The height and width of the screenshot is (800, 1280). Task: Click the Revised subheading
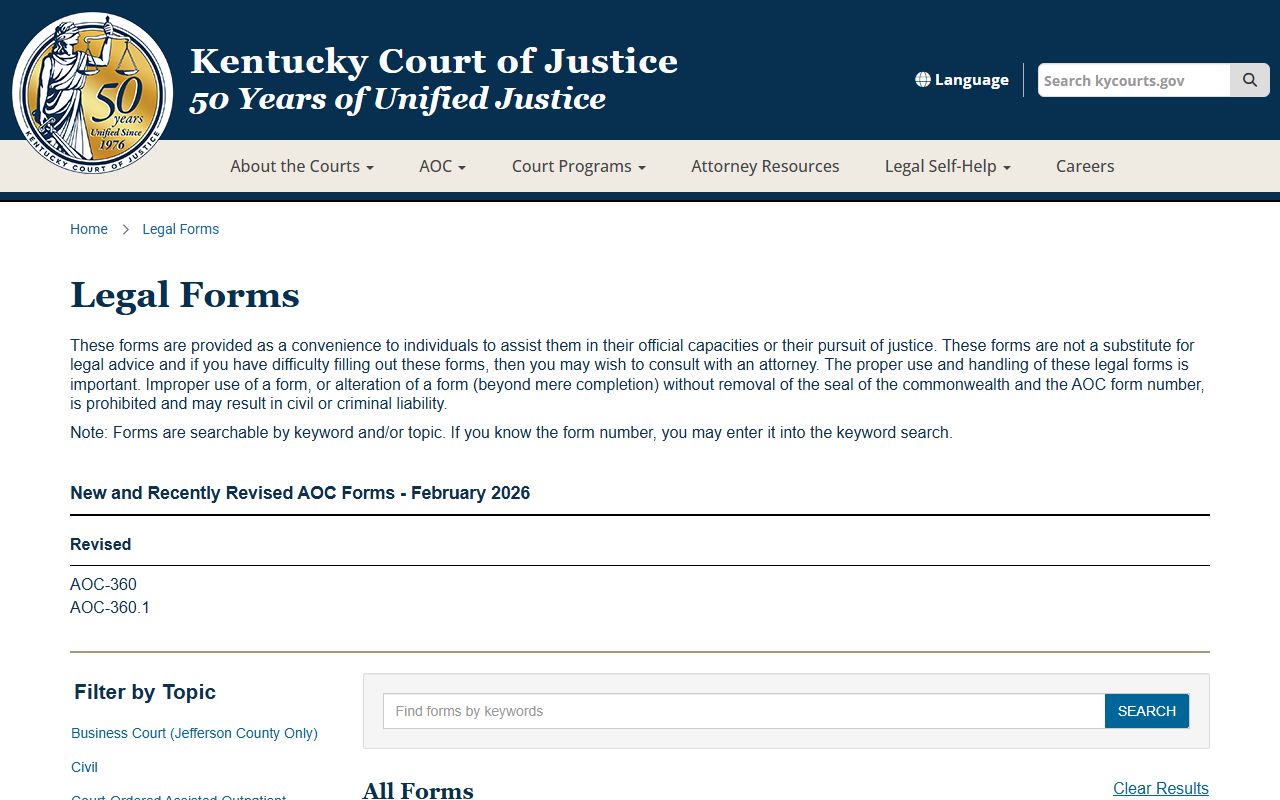[100, 544]
